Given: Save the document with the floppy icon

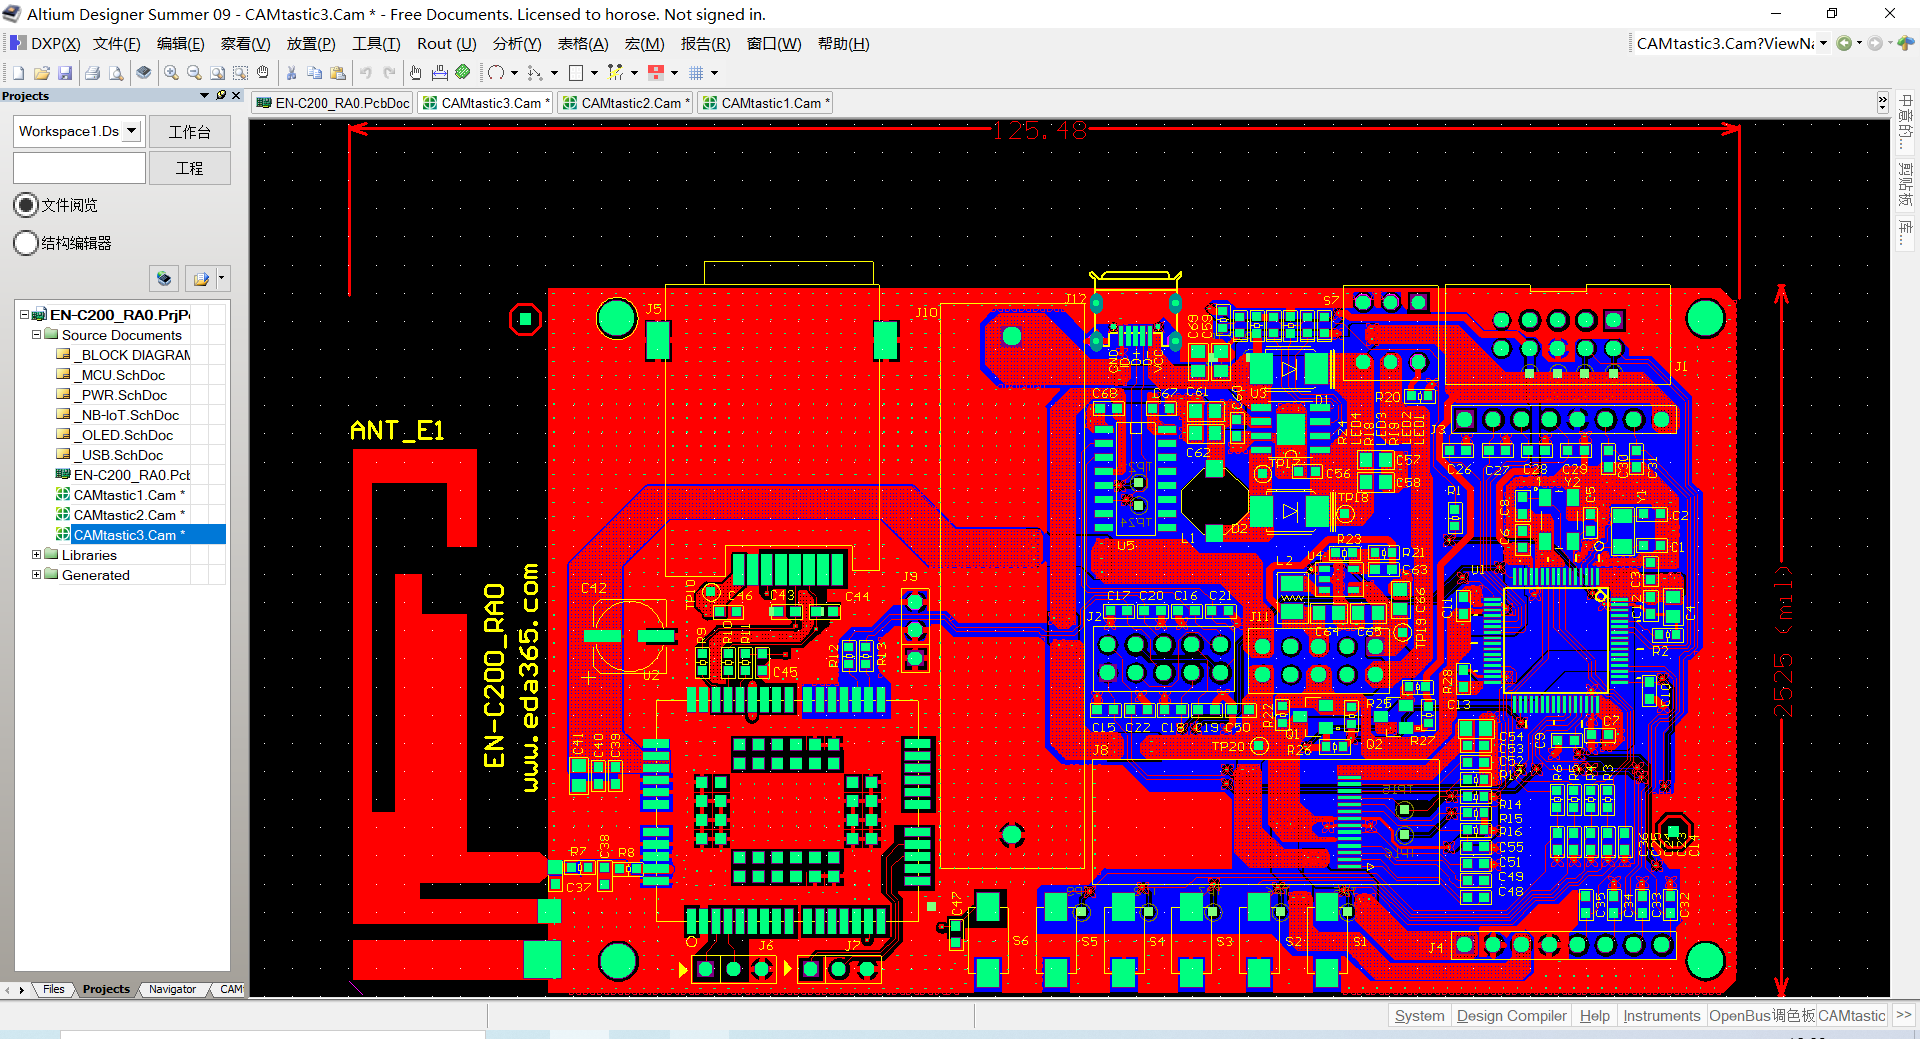Looking at the screenshot, I should click(65, 73).
